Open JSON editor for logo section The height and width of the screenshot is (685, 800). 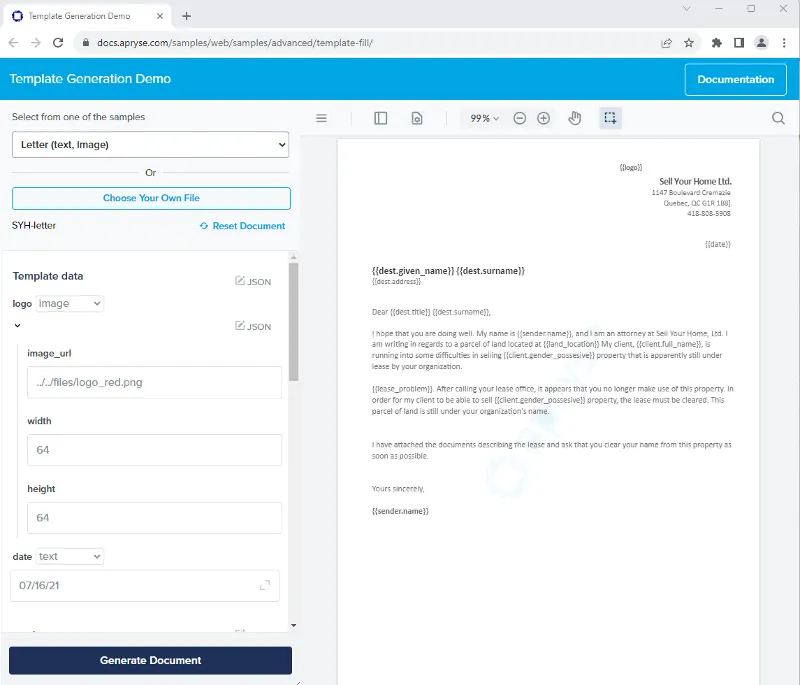(253, 326)
